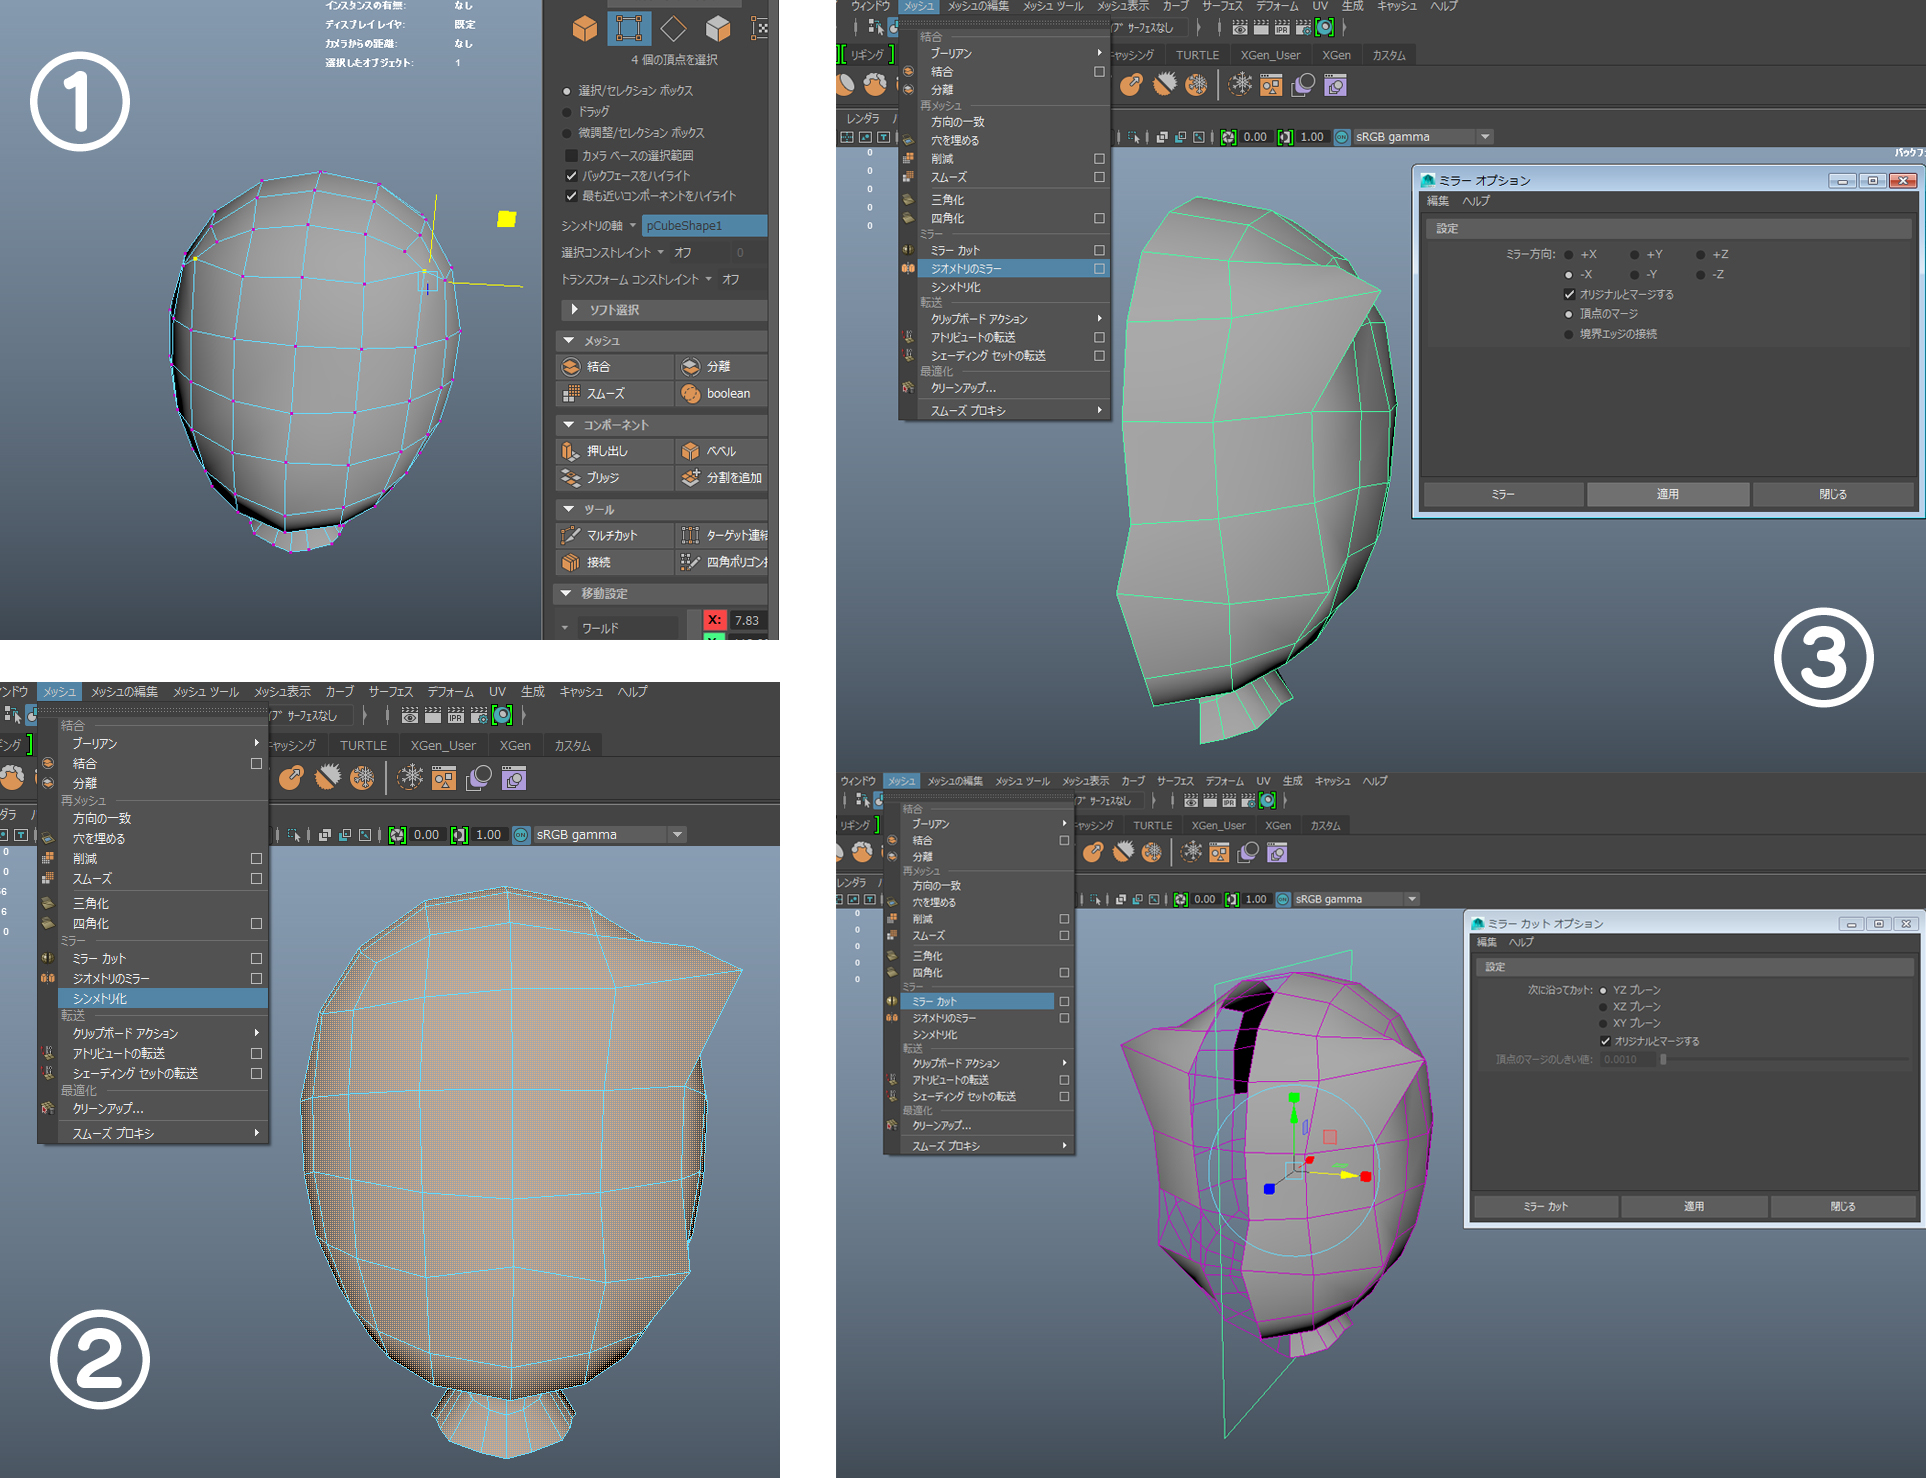The width and height of the screenshot is (1926, 1478).
Task: Activate vertex selection icon in Modeling Toolkit
Action: point(629,28)
